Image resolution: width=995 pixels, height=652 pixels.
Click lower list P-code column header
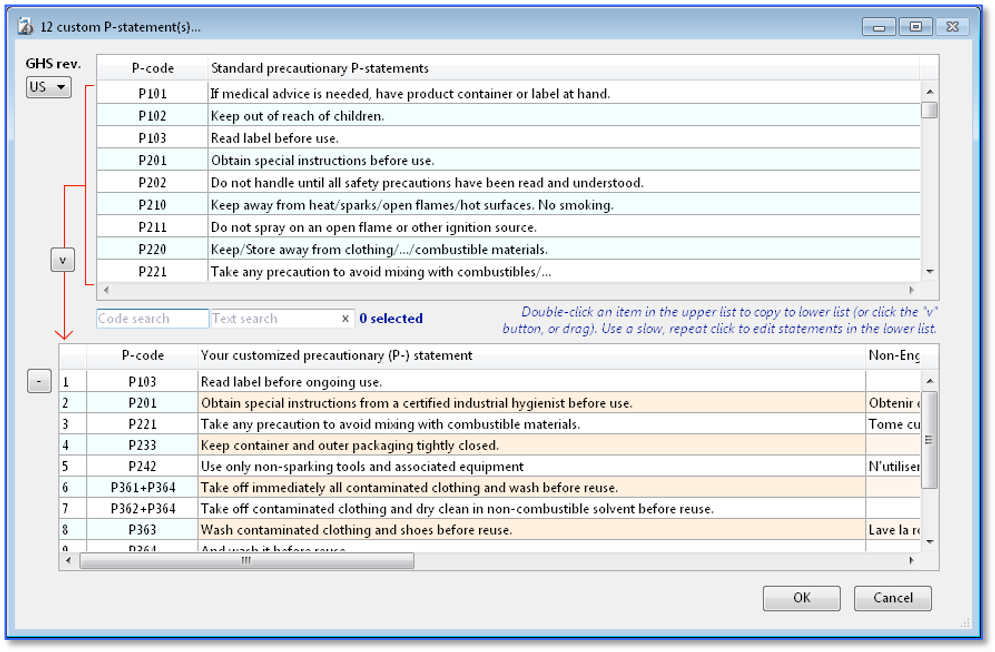click(142, 356)
